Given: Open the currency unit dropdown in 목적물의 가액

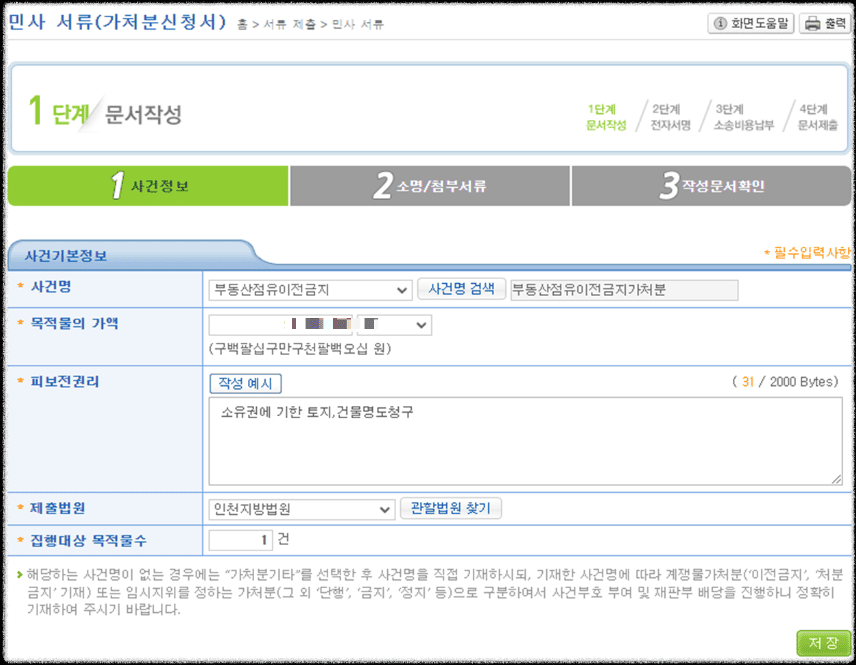Looking at the screenshot, I should point(397,324).
